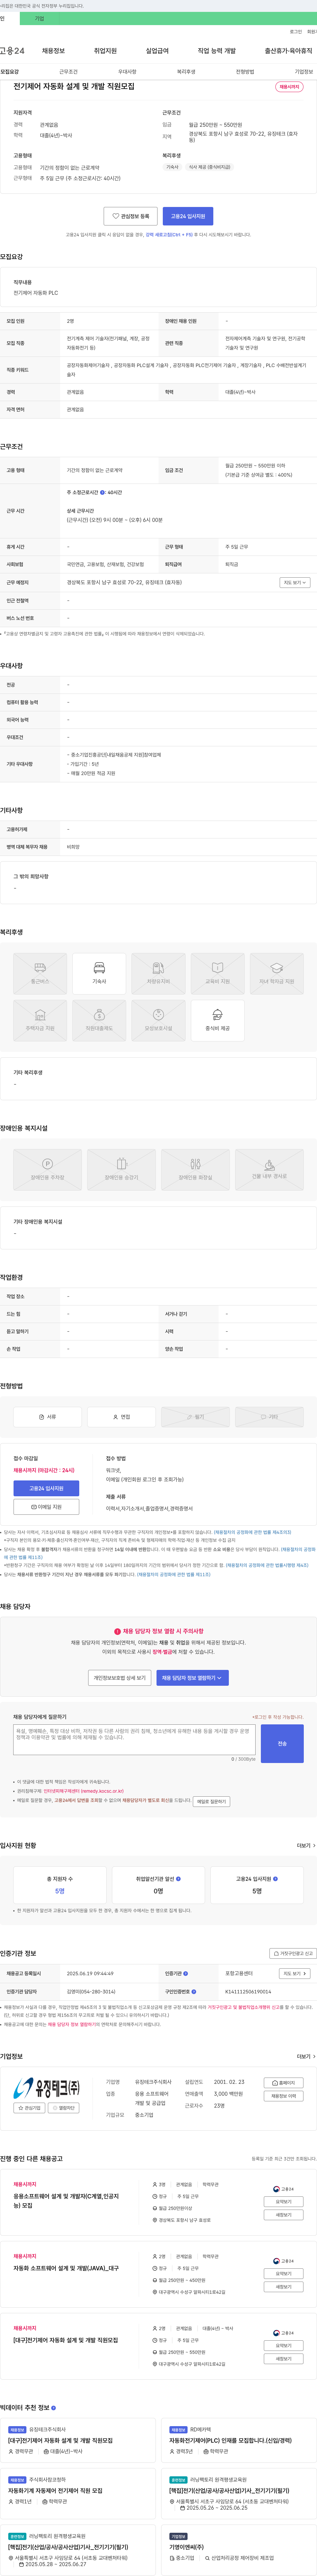Image resolution: width=317 pixels, height=2576 pixels.
Task: Click the 전송 submit button
Action: click(282, 1743)
